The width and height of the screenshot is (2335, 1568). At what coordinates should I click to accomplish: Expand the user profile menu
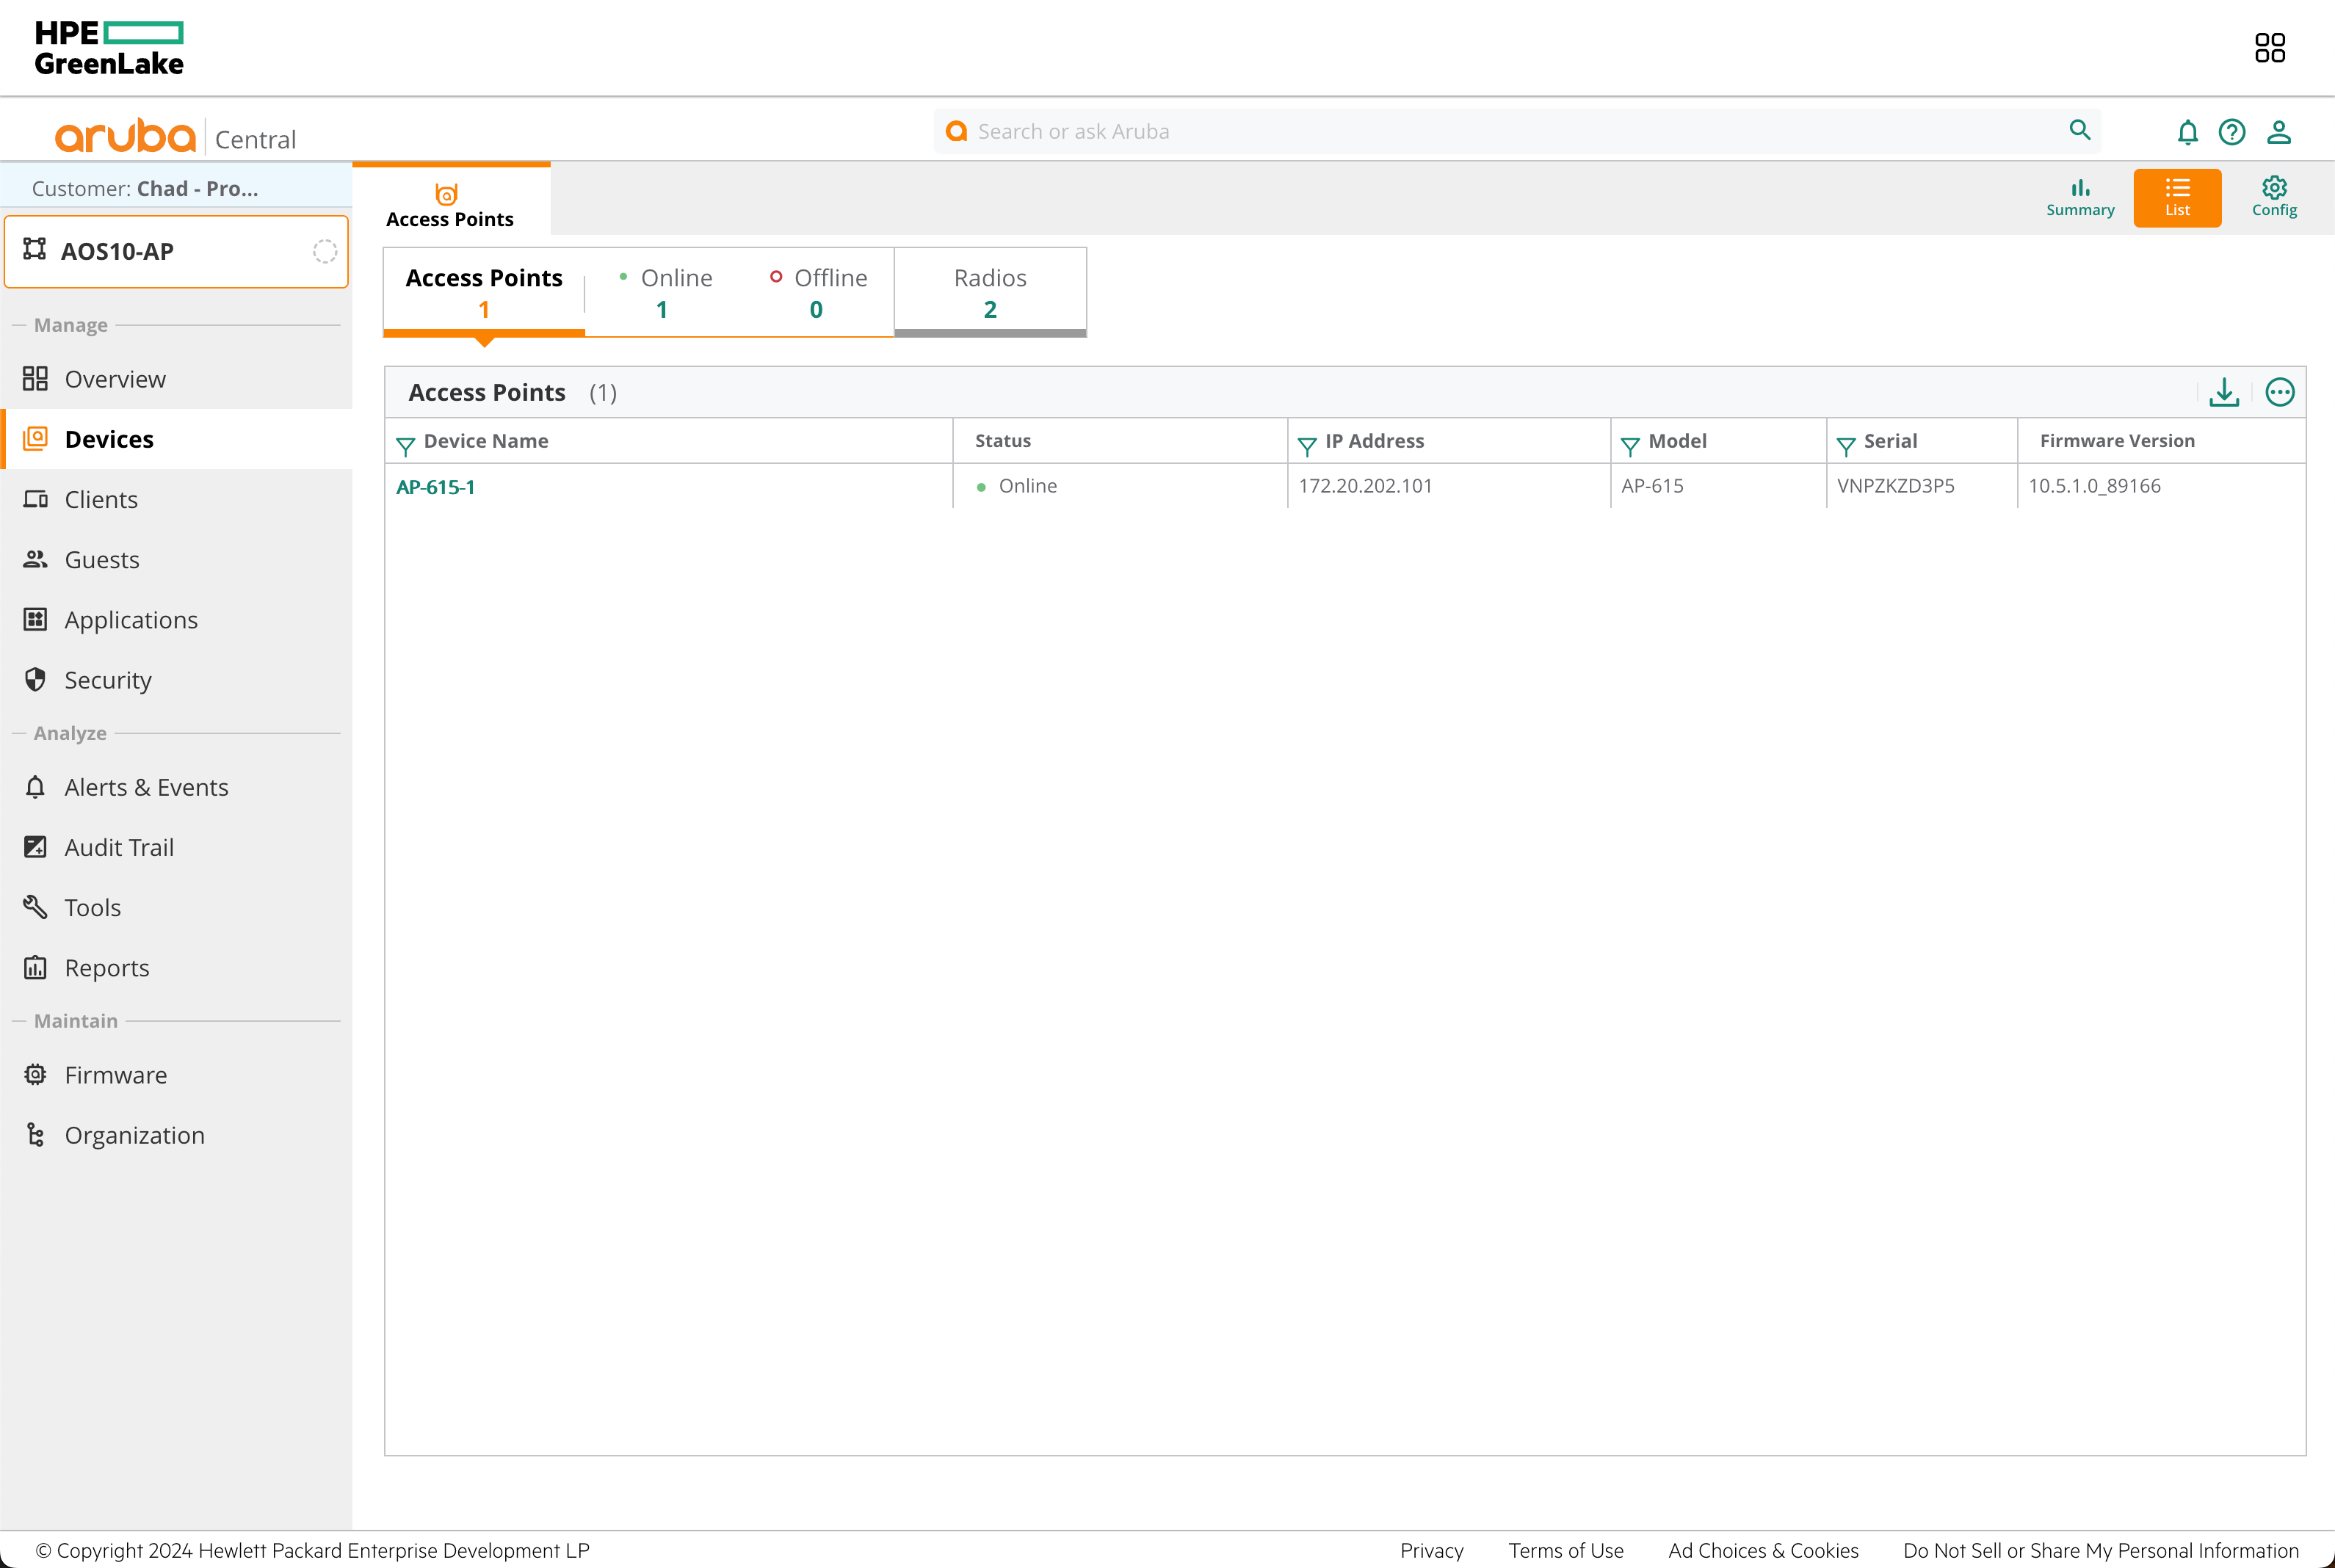point(2279,131)
